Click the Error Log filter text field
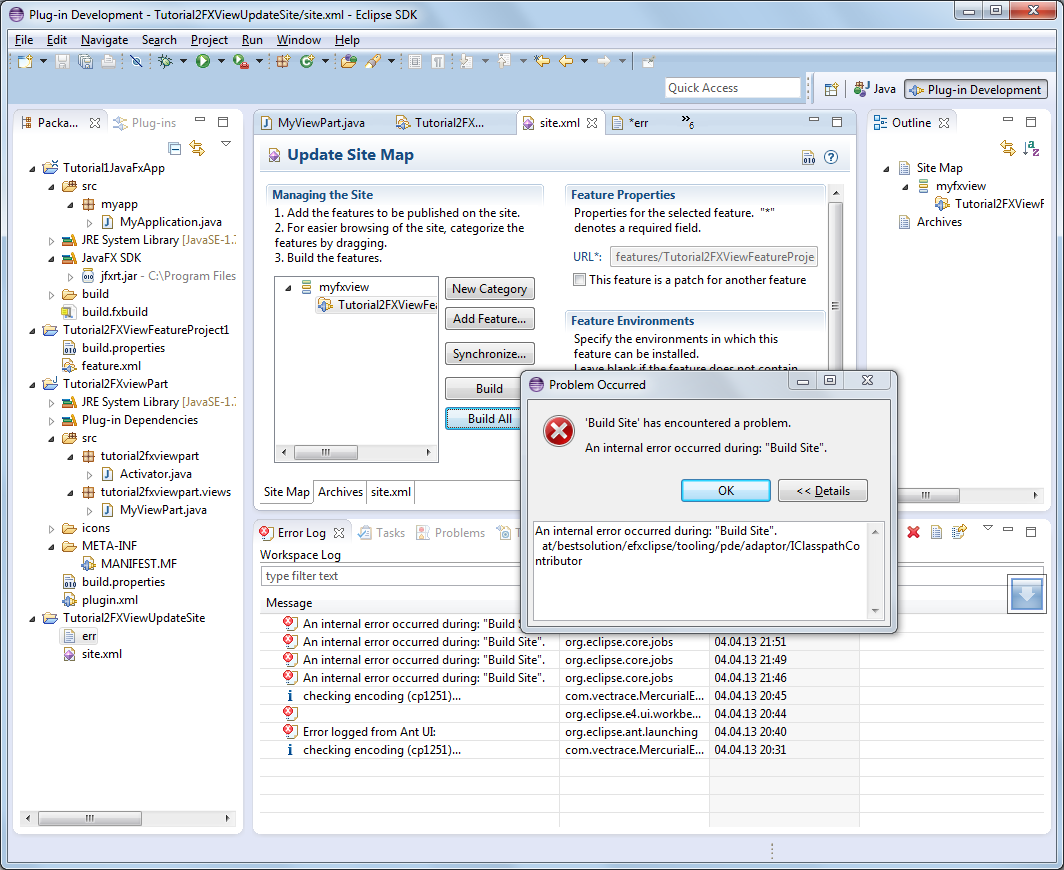1064x870 pixels. pos(390,575)
